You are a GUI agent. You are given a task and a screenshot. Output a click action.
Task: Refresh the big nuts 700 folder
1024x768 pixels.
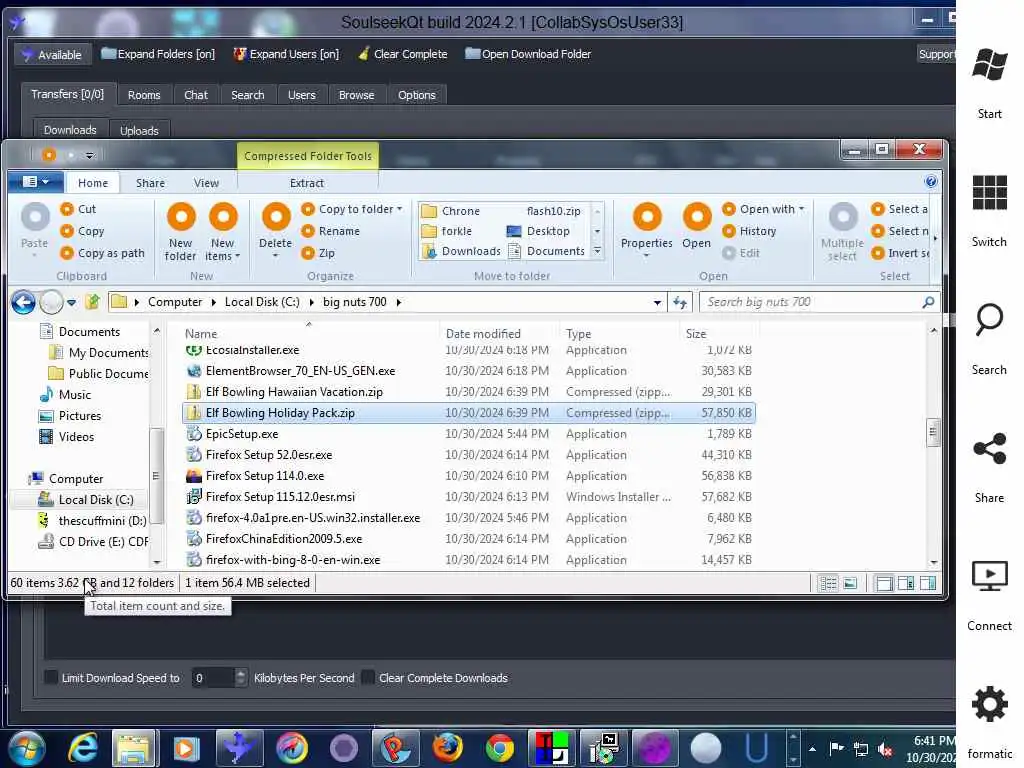coord(680,302)
